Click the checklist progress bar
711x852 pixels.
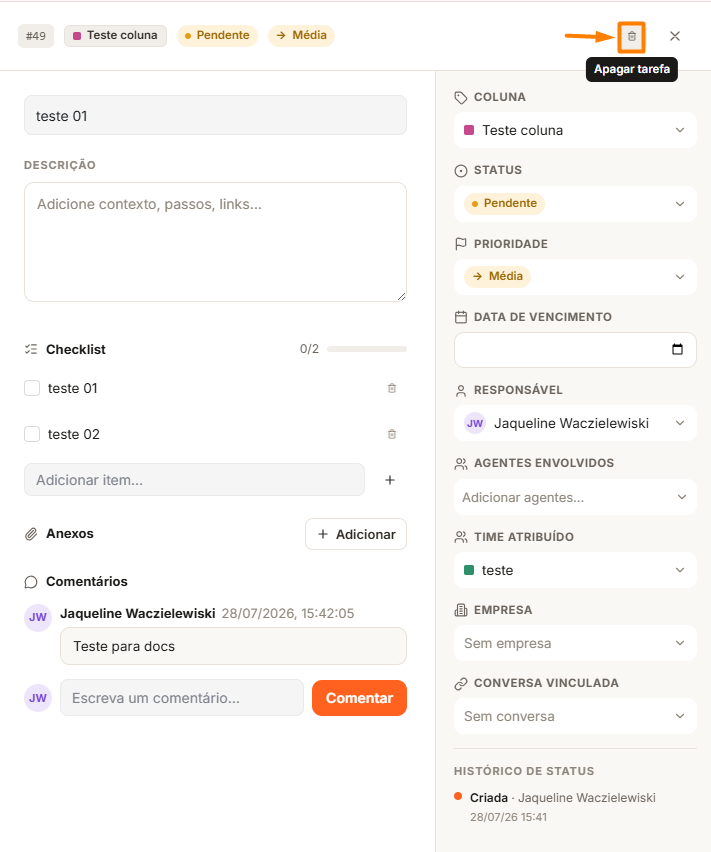(367, 349)
